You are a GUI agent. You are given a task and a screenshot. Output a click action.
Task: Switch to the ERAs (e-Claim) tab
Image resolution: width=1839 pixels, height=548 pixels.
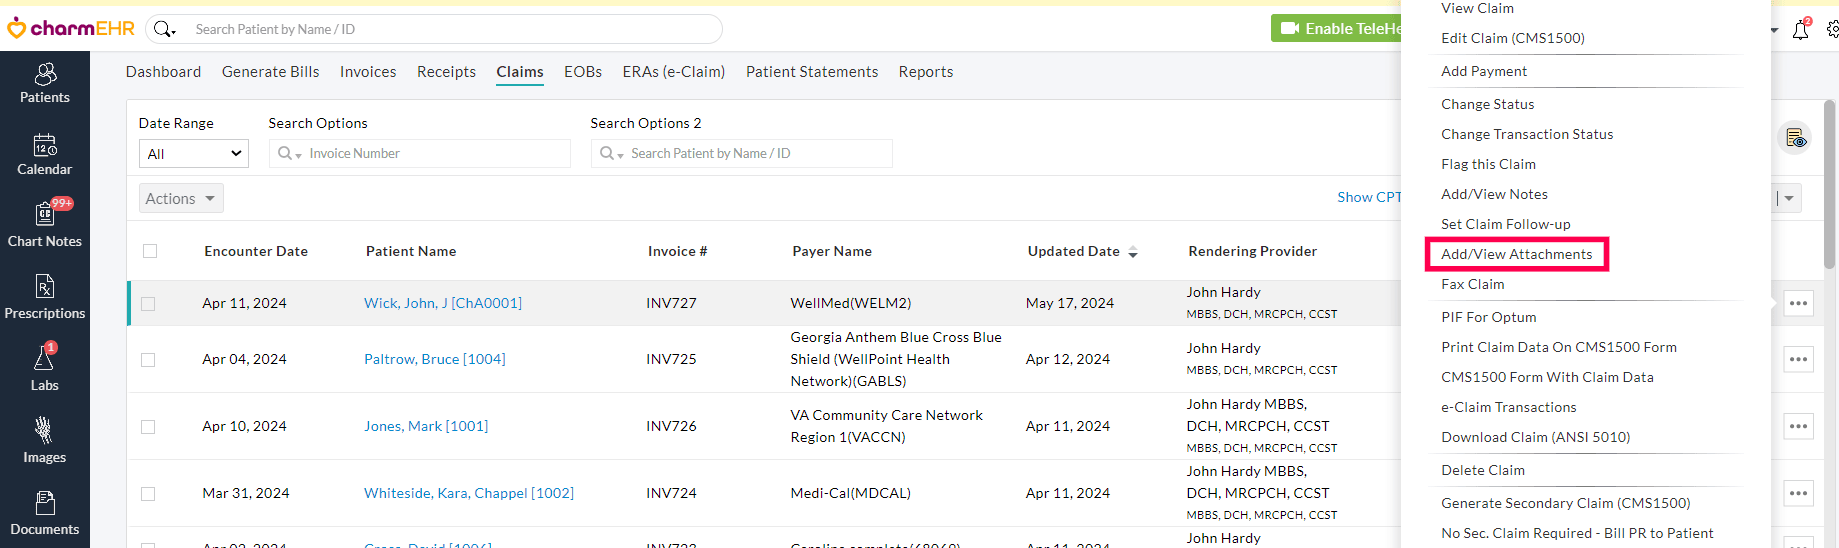click(x=674, y=72)
